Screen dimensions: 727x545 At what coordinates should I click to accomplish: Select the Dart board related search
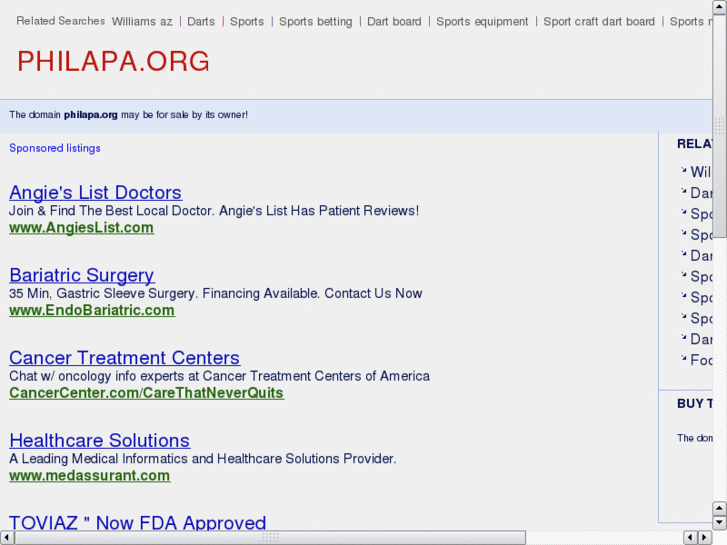[394, 21]
